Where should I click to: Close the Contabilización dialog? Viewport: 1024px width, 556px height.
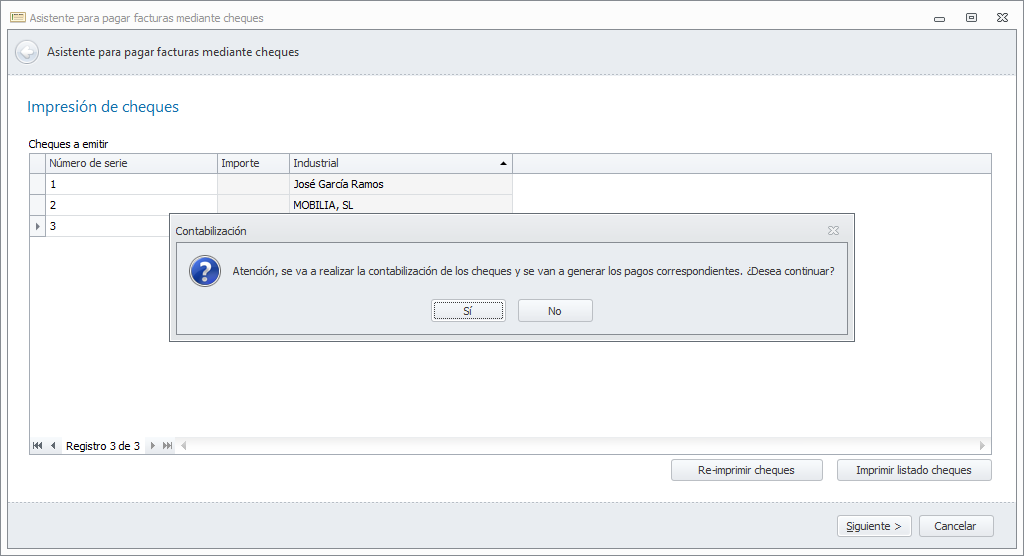click(833, 231)
